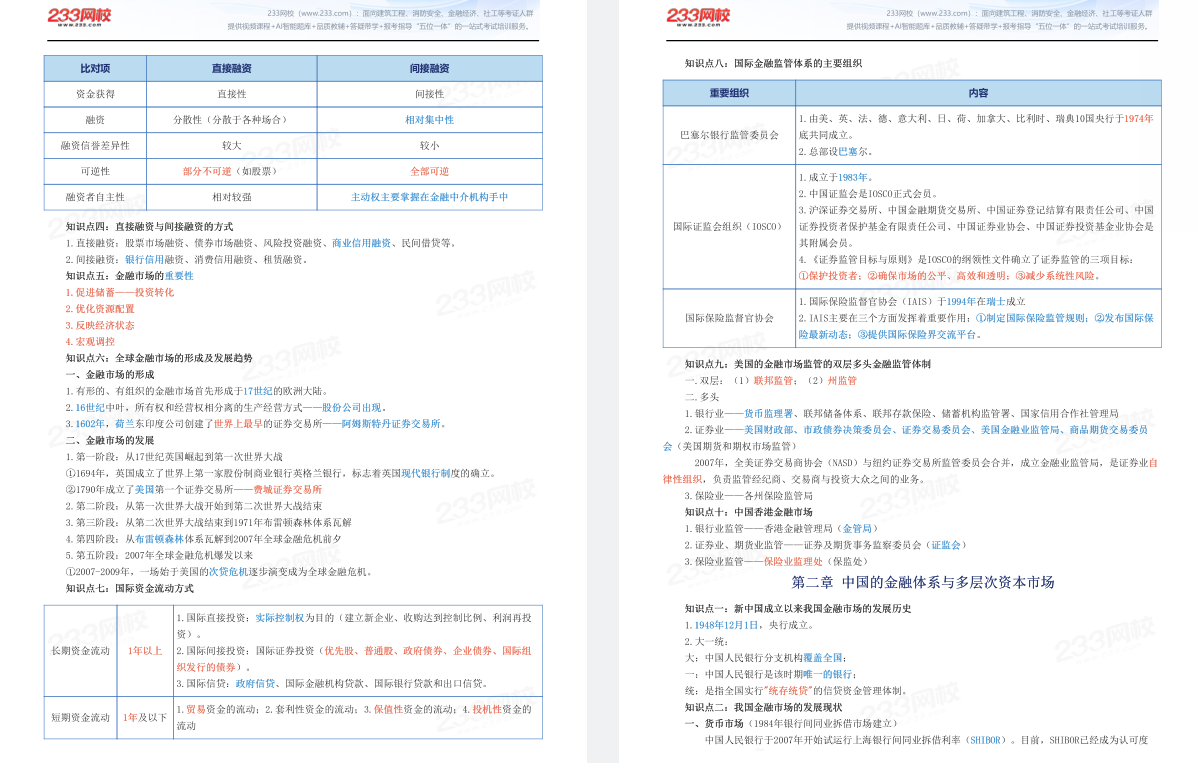The height and width of the screenshot is (763, 1198).
Task: Select the 长期资金流动 table cell
Action: tap(80, 651)
